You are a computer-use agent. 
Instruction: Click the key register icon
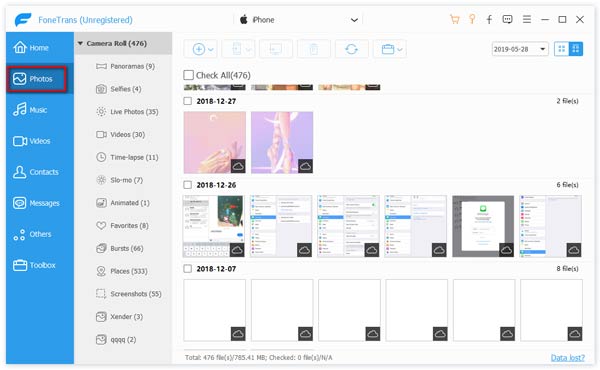(472, 19)
